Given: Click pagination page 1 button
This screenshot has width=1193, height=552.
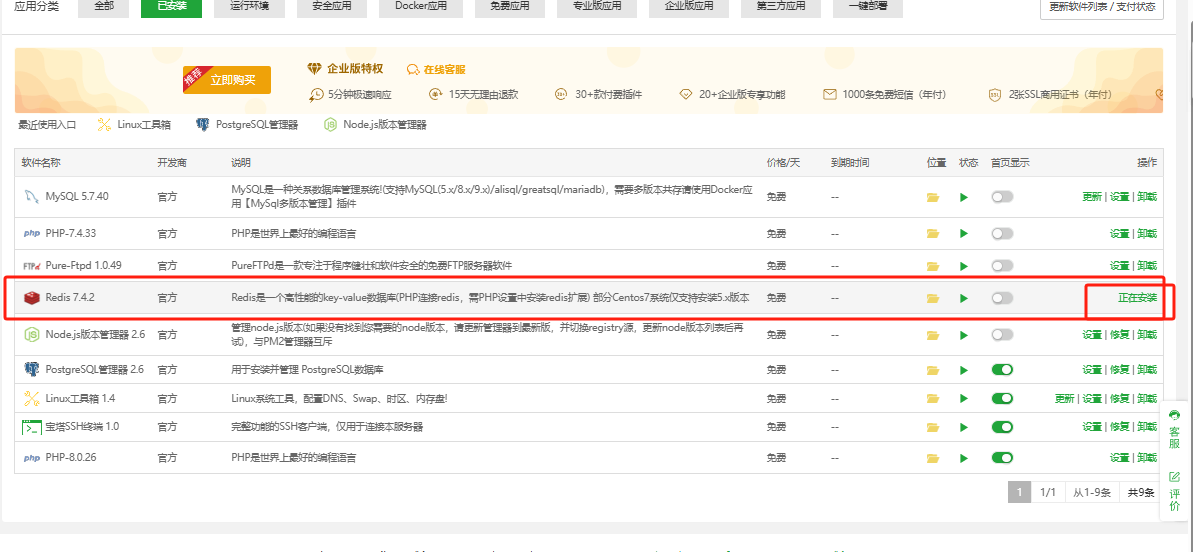Looking at the screenshot, I should [1020, 493].
